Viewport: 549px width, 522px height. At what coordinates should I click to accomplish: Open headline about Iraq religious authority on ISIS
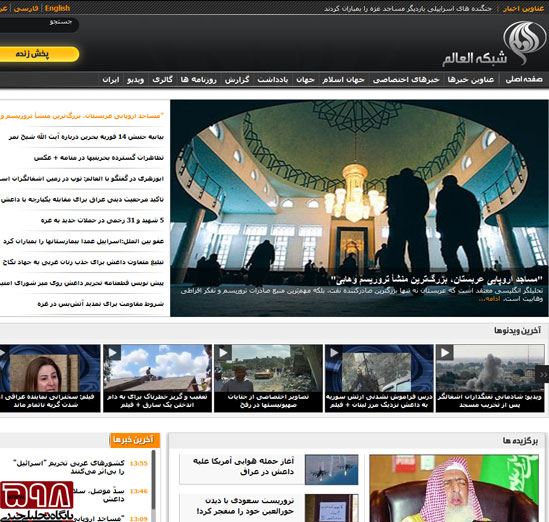pos(82,200)
